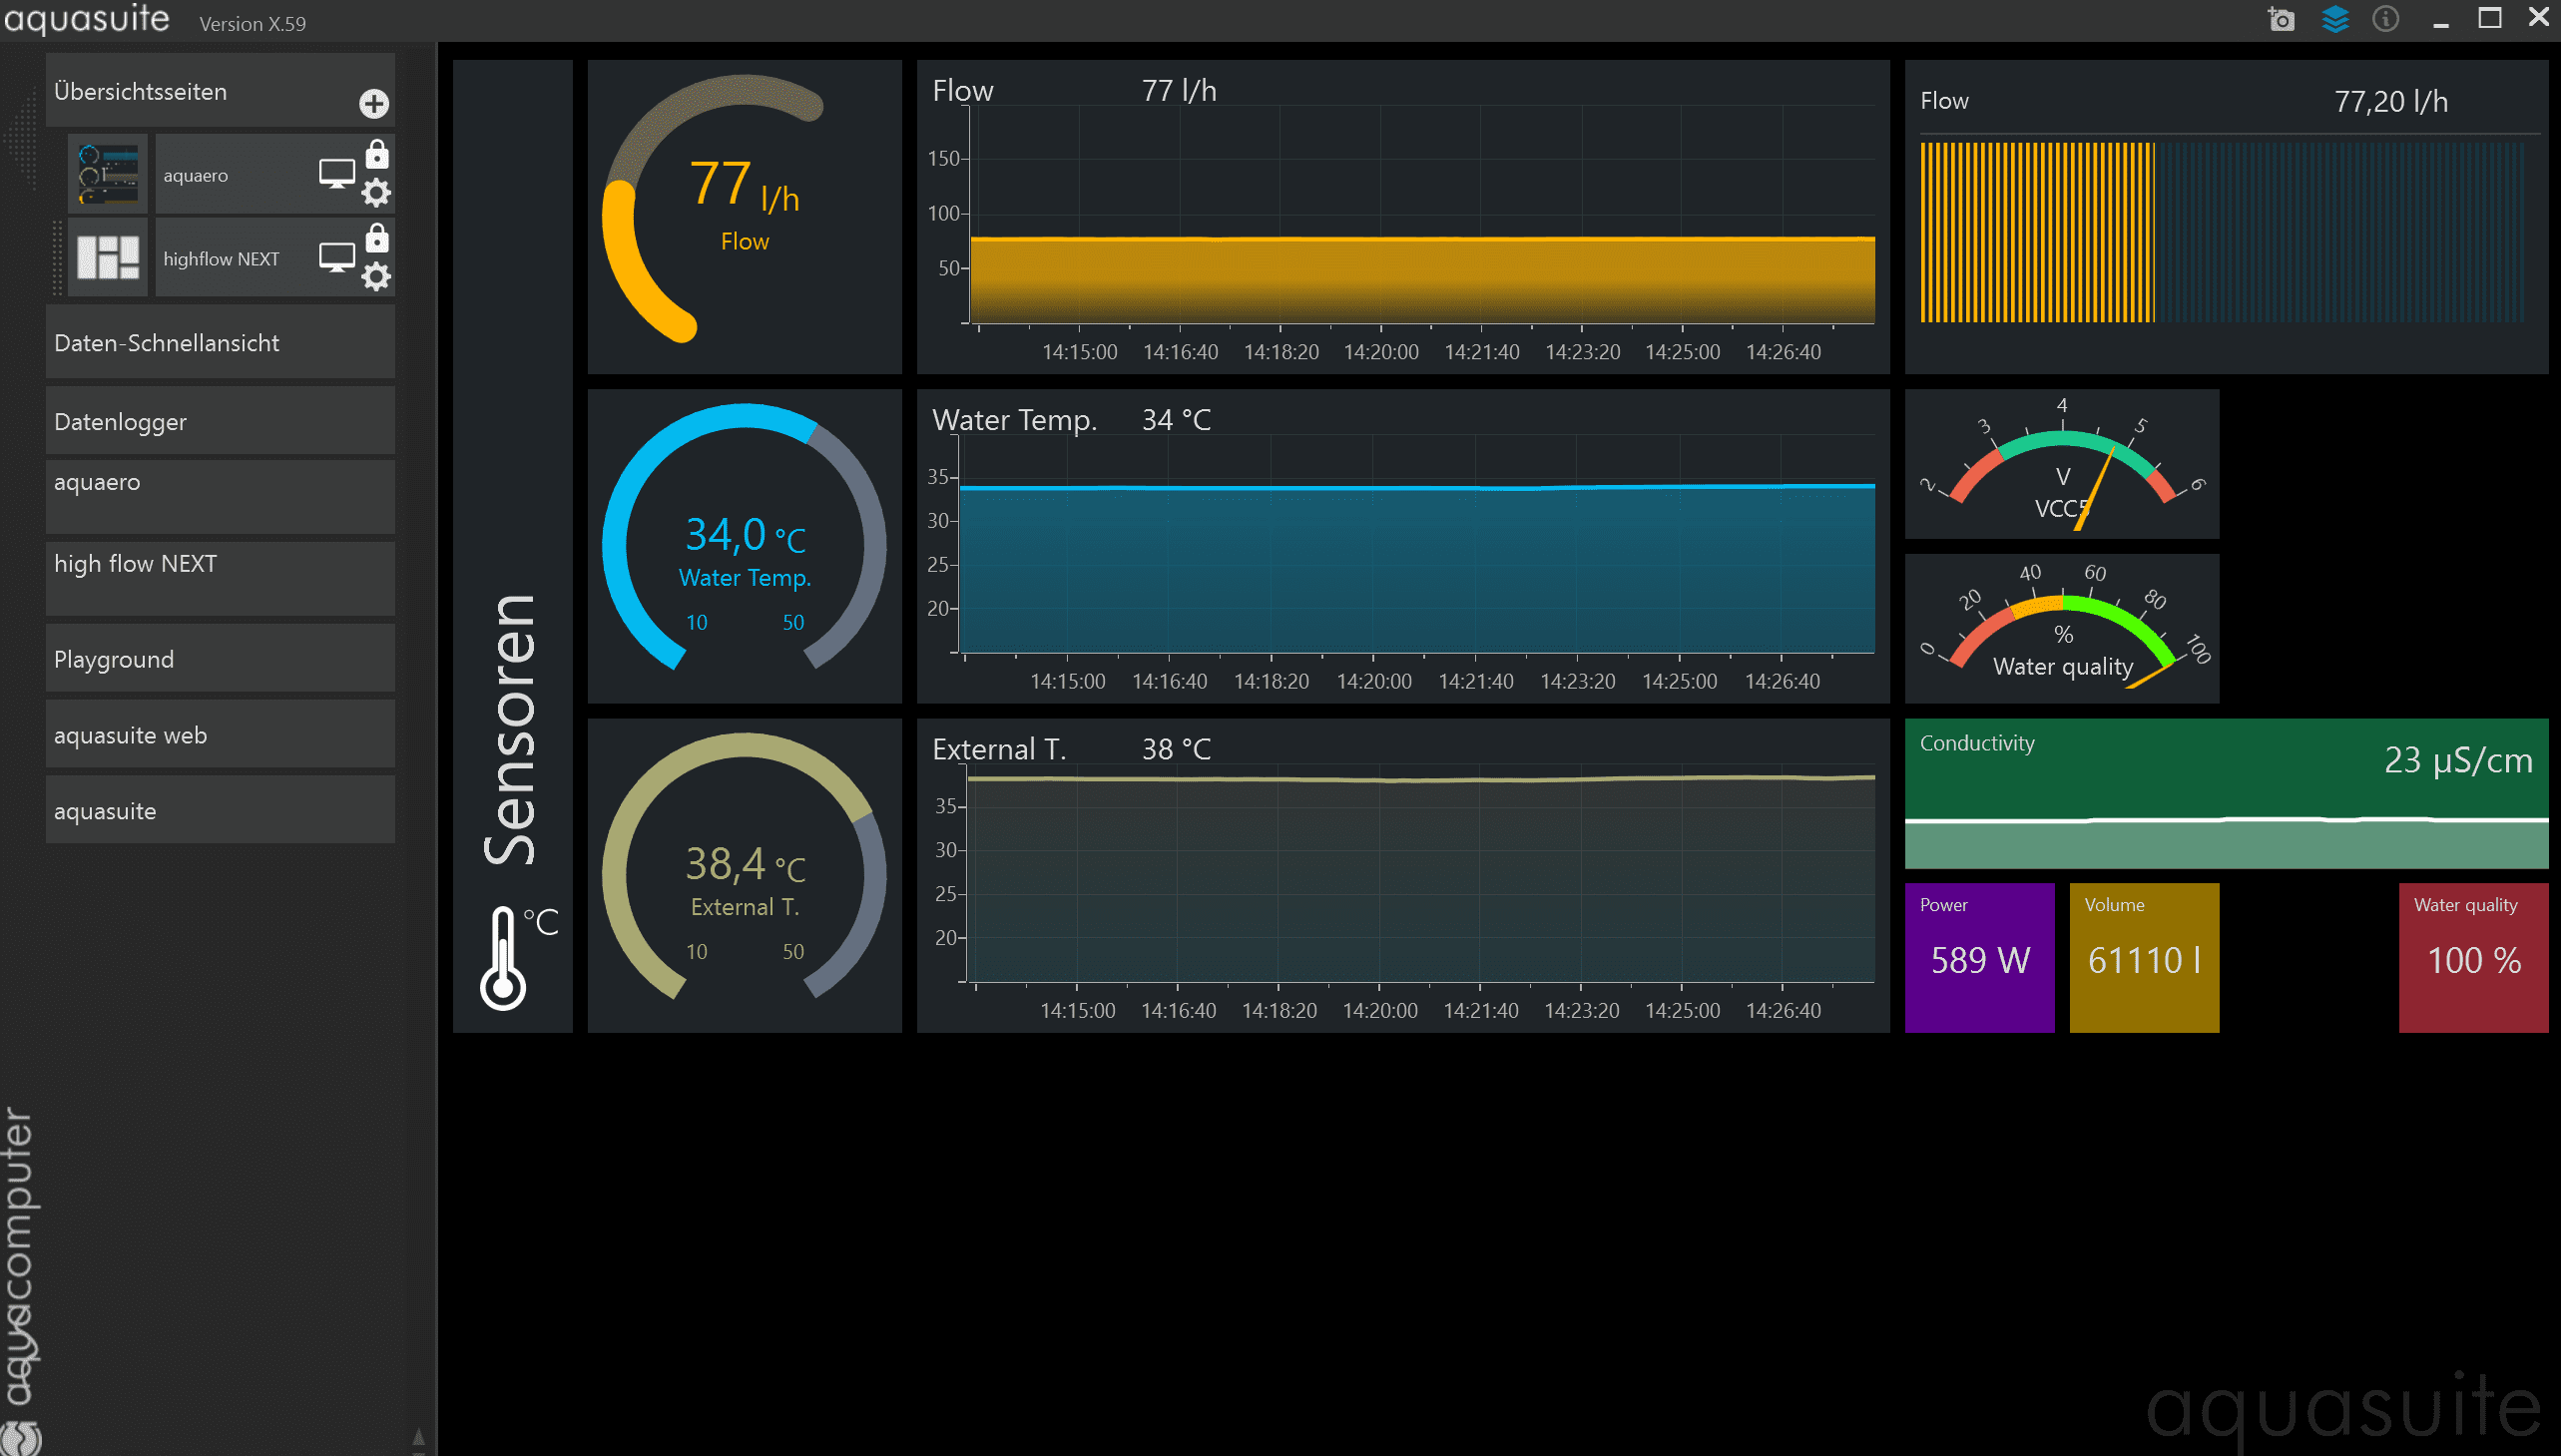Select the highflow NEXT overview page
2561x1456 pixels.
pos(222,259)
